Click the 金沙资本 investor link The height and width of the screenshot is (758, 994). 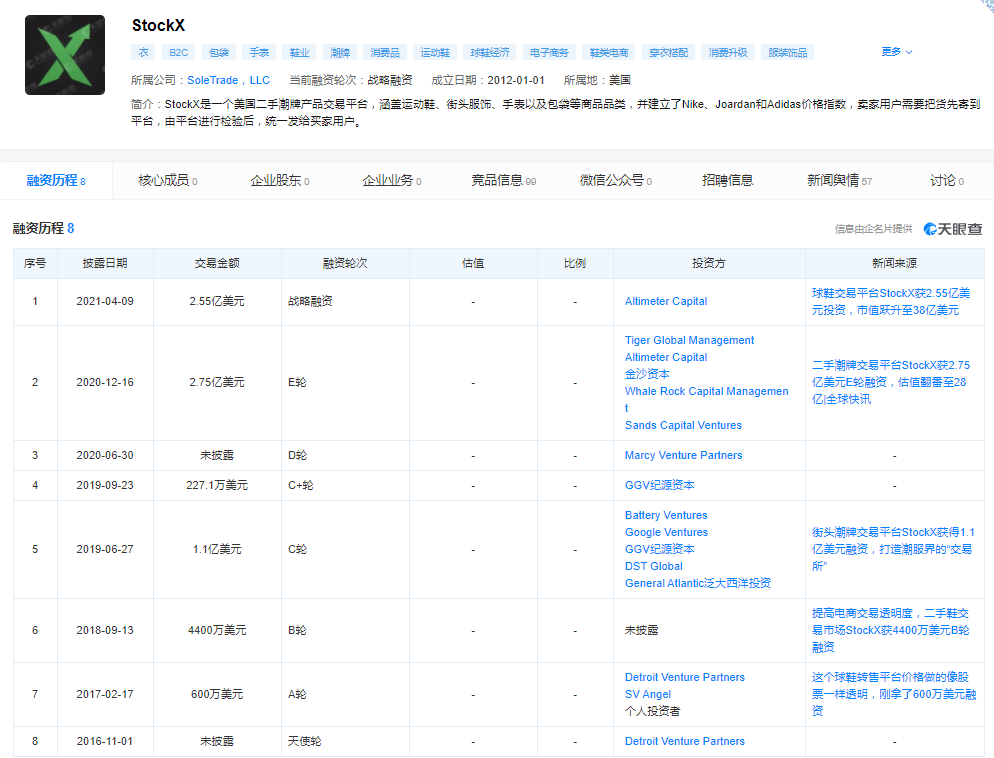click(x=647, y=374)
